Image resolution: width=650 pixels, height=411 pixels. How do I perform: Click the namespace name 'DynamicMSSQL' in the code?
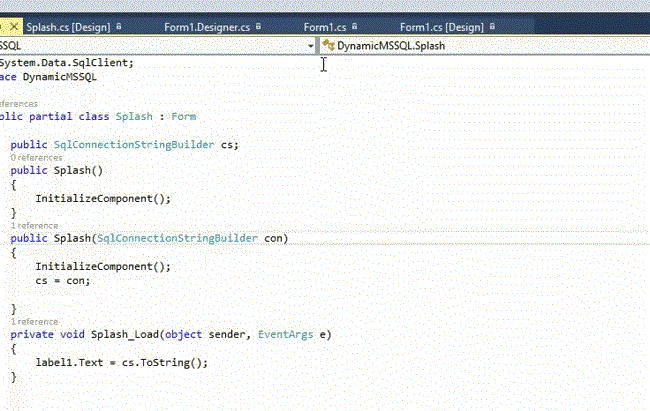60,77
